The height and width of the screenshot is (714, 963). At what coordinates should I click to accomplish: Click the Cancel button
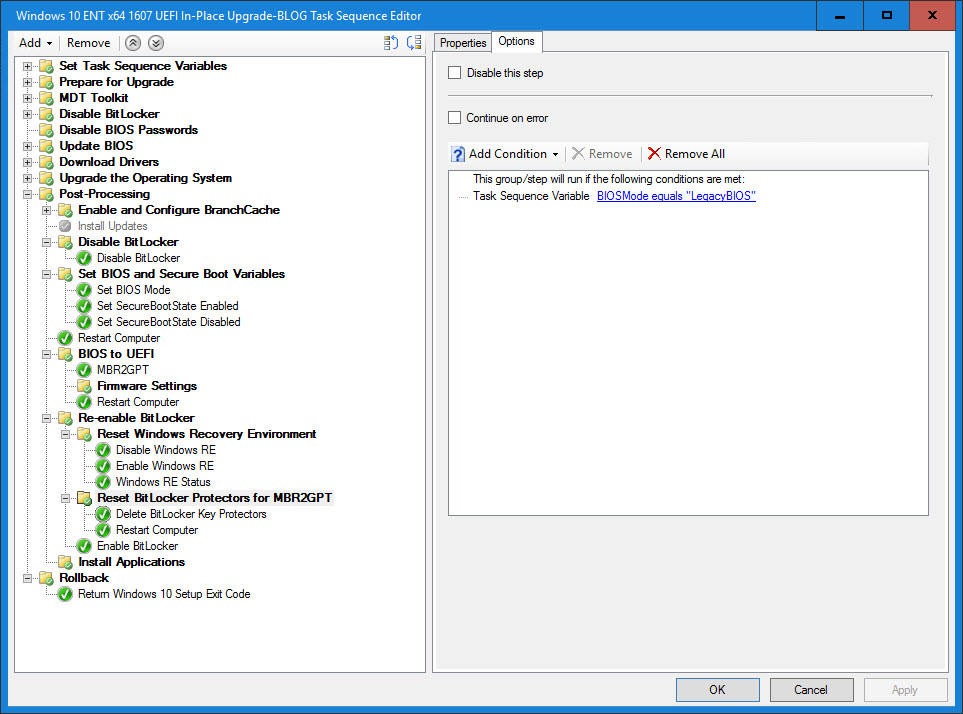click(811, 690)
